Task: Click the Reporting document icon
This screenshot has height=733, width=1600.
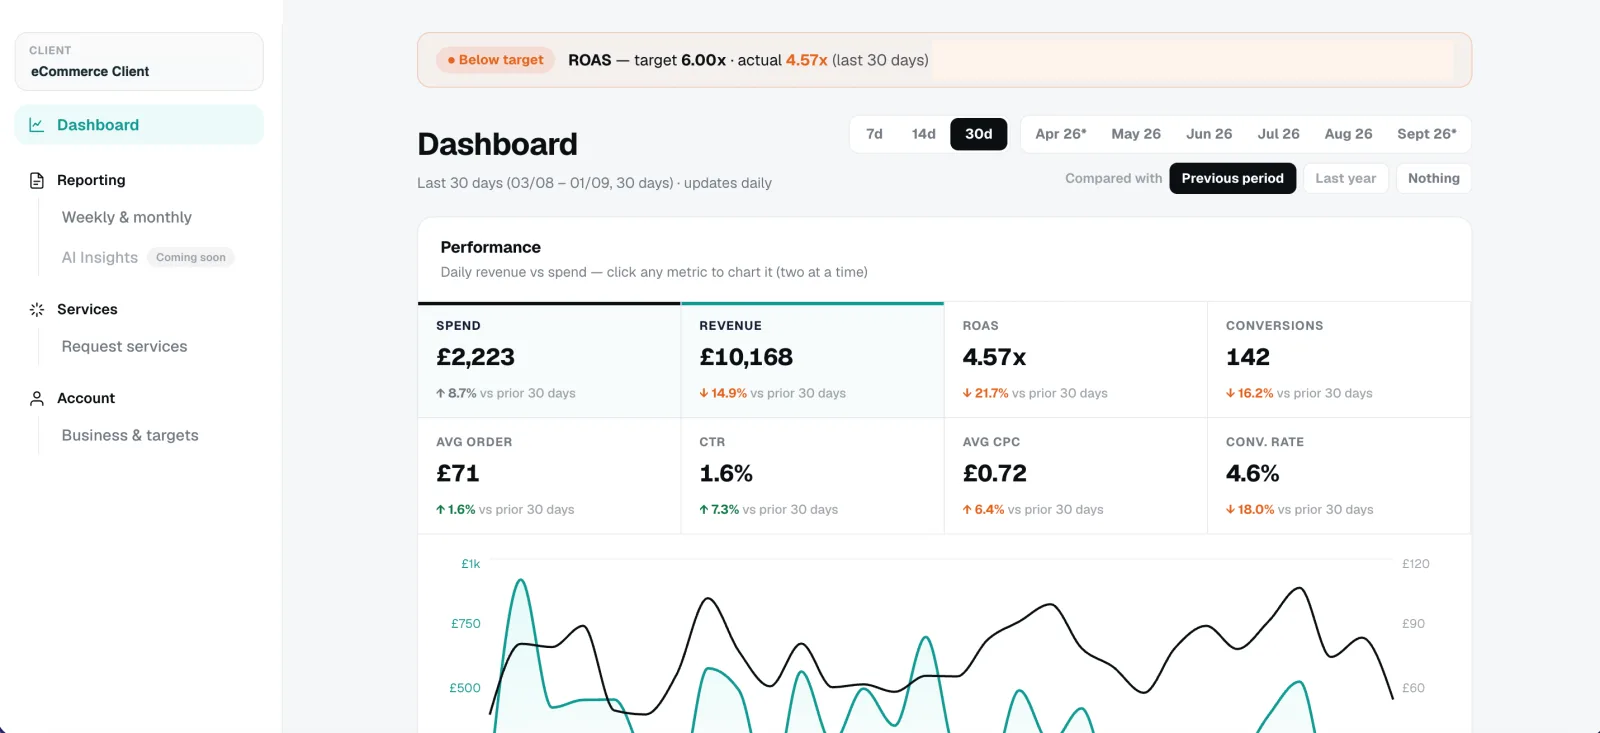Action: click(x=37, y=180)
